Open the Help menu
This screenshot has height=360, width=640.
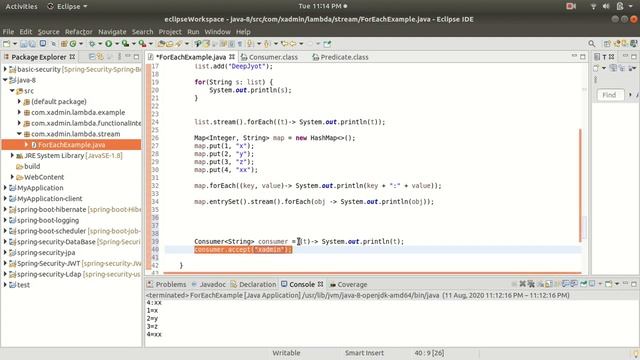click(243, 31)
